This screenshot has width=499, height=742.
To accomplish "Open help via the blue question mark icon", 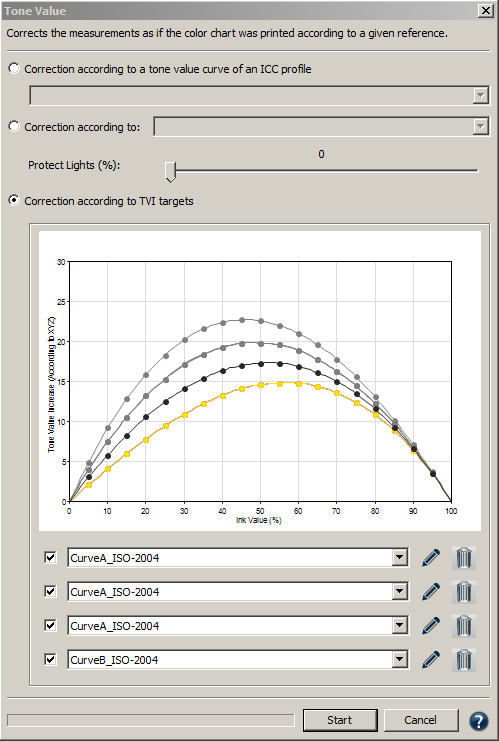I will (x=479, y=721).
